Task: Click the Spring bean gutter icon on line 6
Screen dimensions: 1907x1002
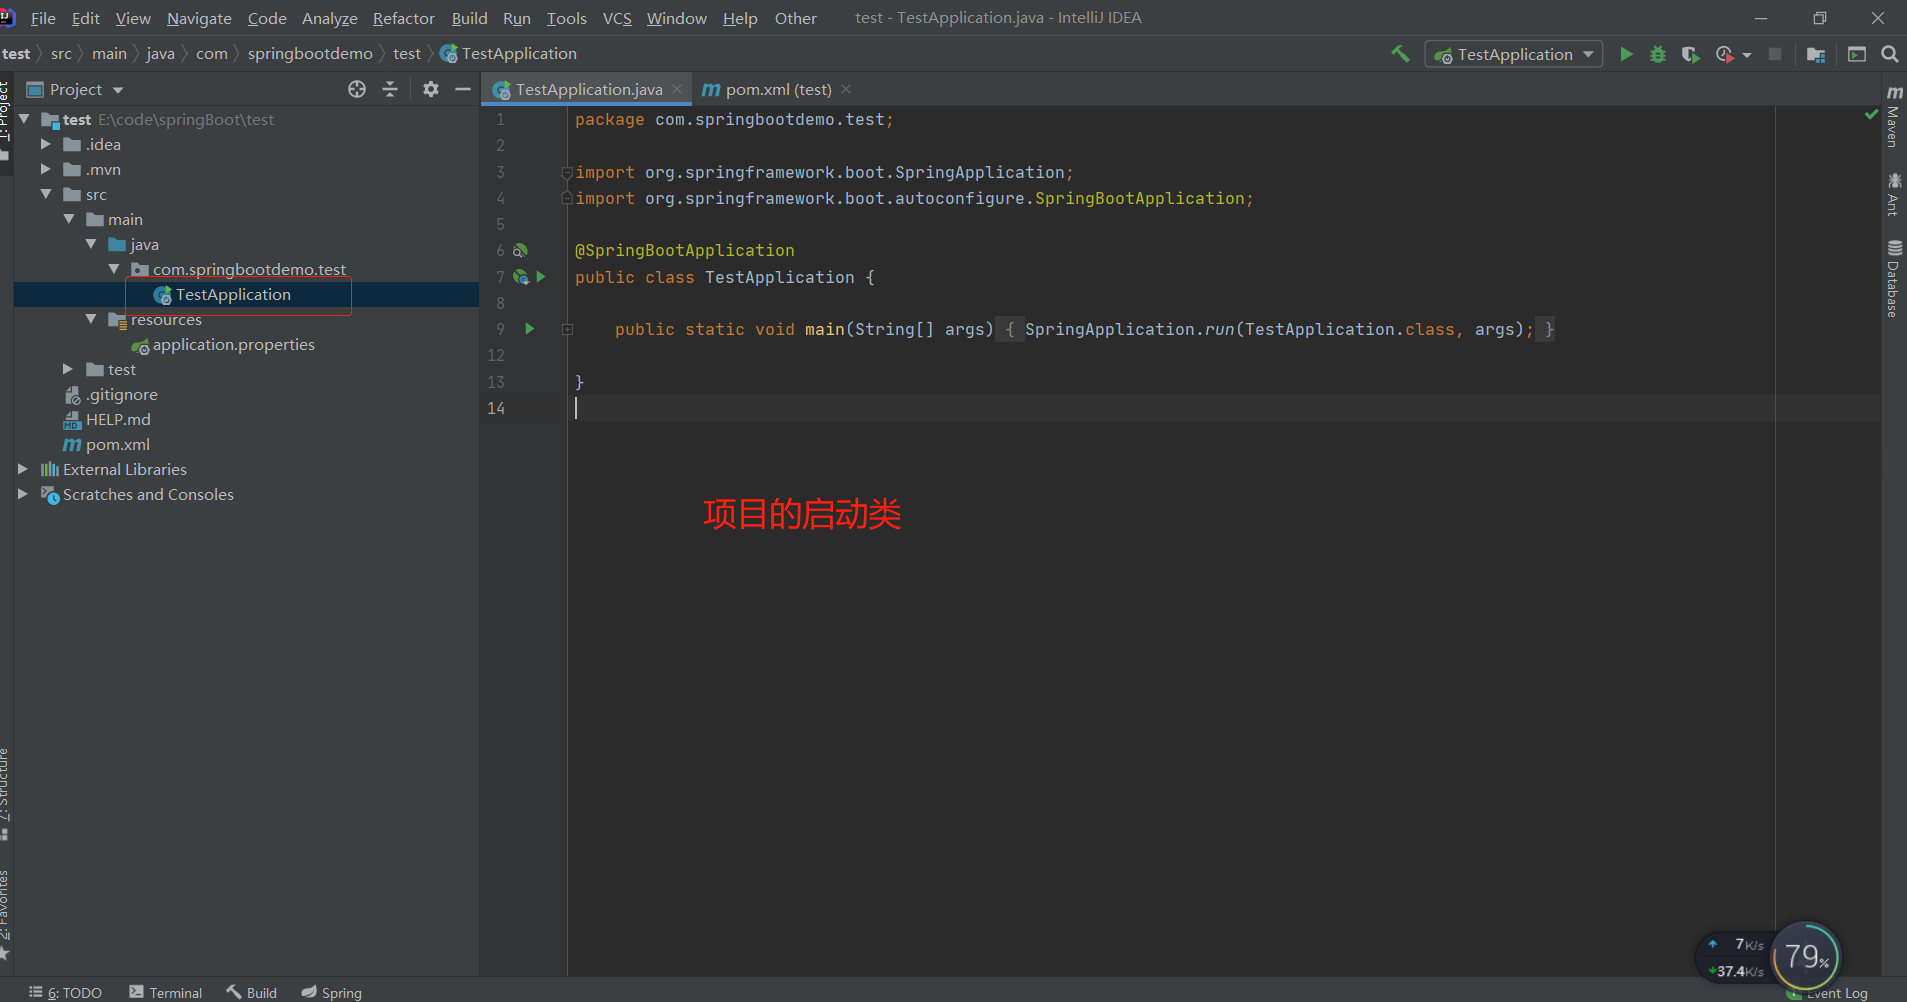Action: click(520, 251)
